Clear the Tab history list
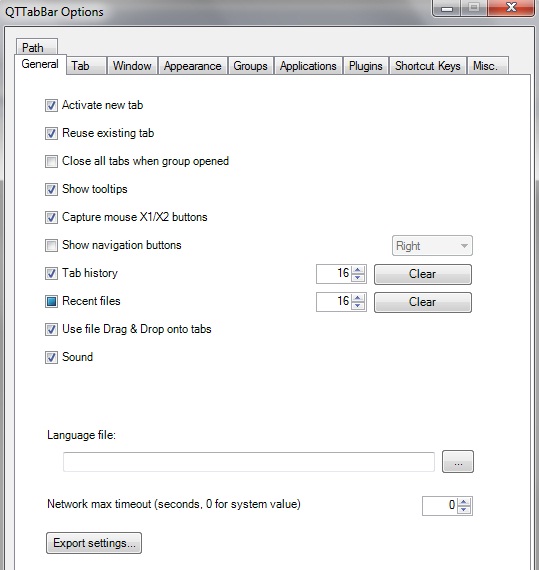The image size is (539, 570). (x=423, y=274)
